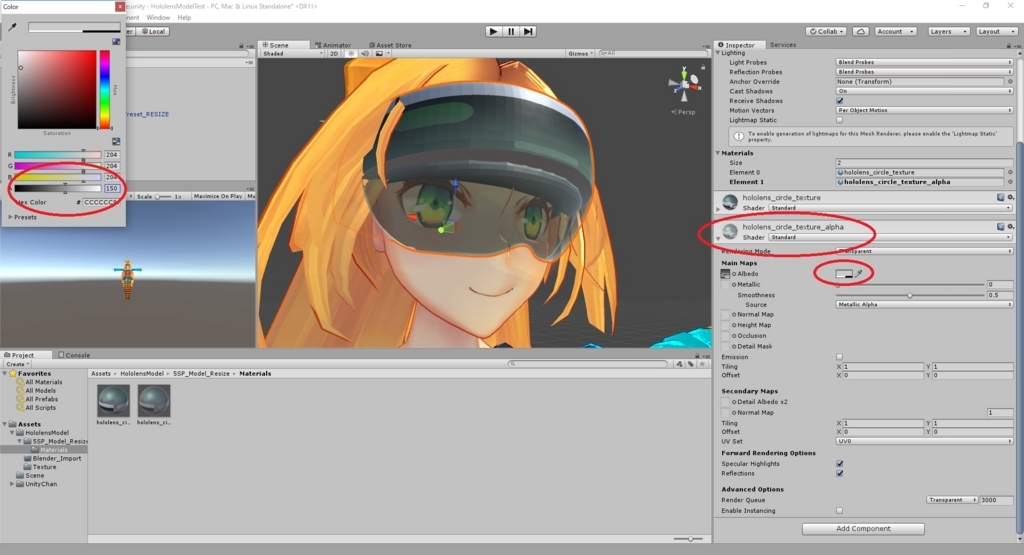1024x555 pixels.
Task: Open the settings gear for hololens_circle_texture
Action: [x=1010, y=197]
